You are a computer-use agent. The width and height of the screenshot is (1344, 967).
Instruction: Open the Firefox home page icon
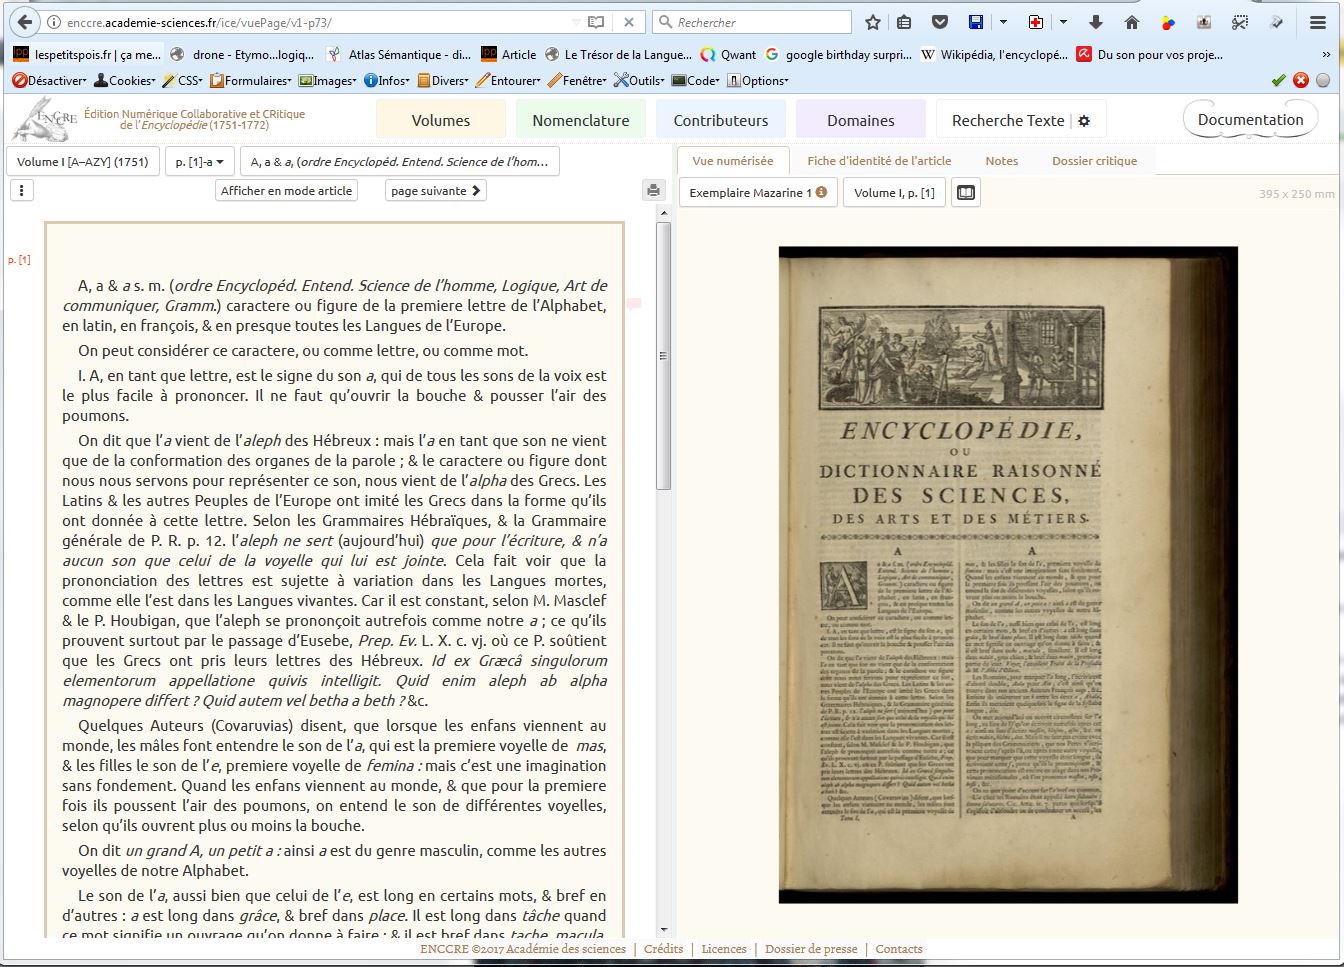click(x=1132, y=22)
